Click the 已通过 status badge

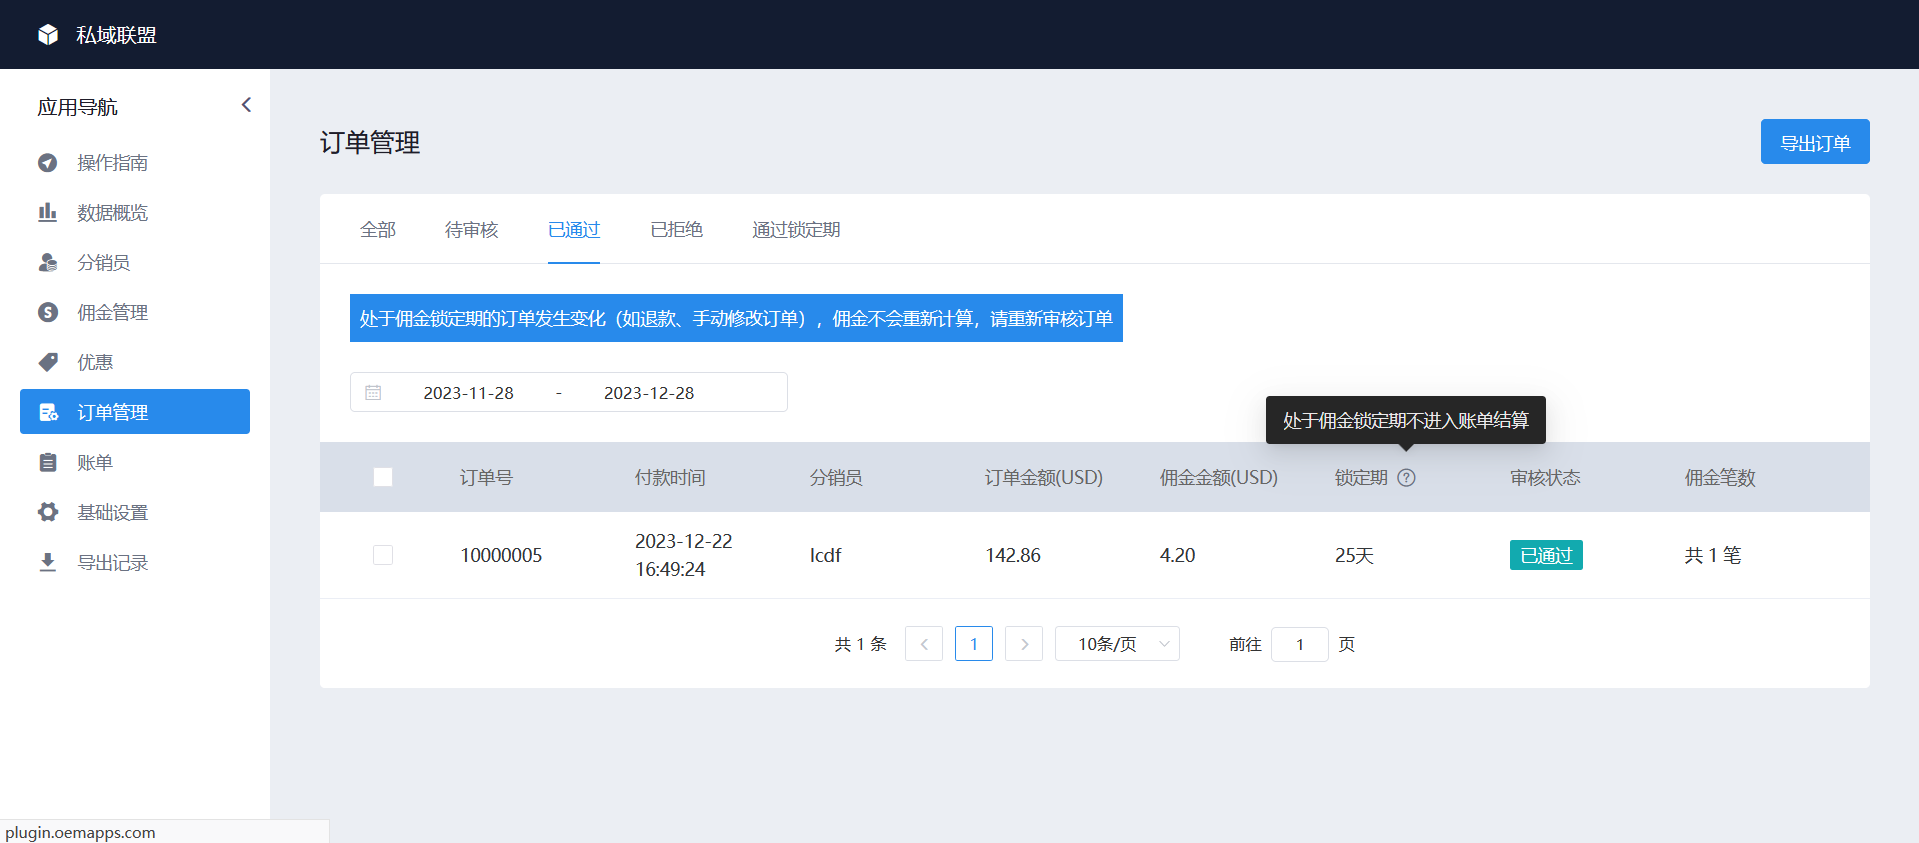(x=1546, y=555)
